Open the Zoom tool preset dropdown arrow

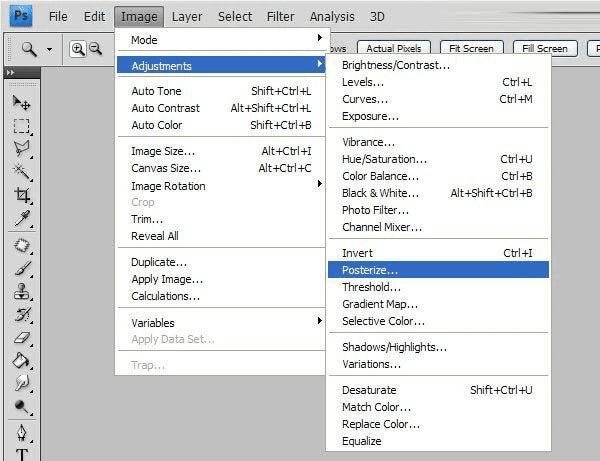click(x=49, y=49)
